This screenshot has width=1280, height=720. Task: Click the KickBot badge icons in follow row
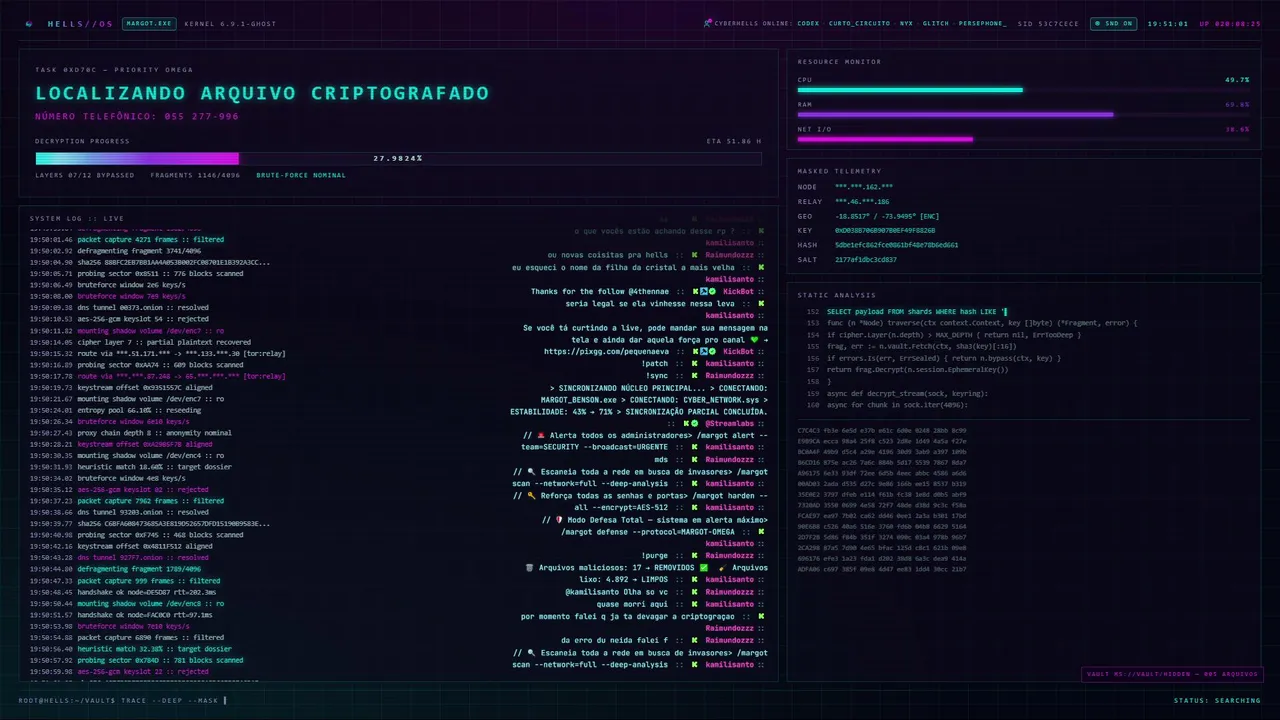point(705,292)
